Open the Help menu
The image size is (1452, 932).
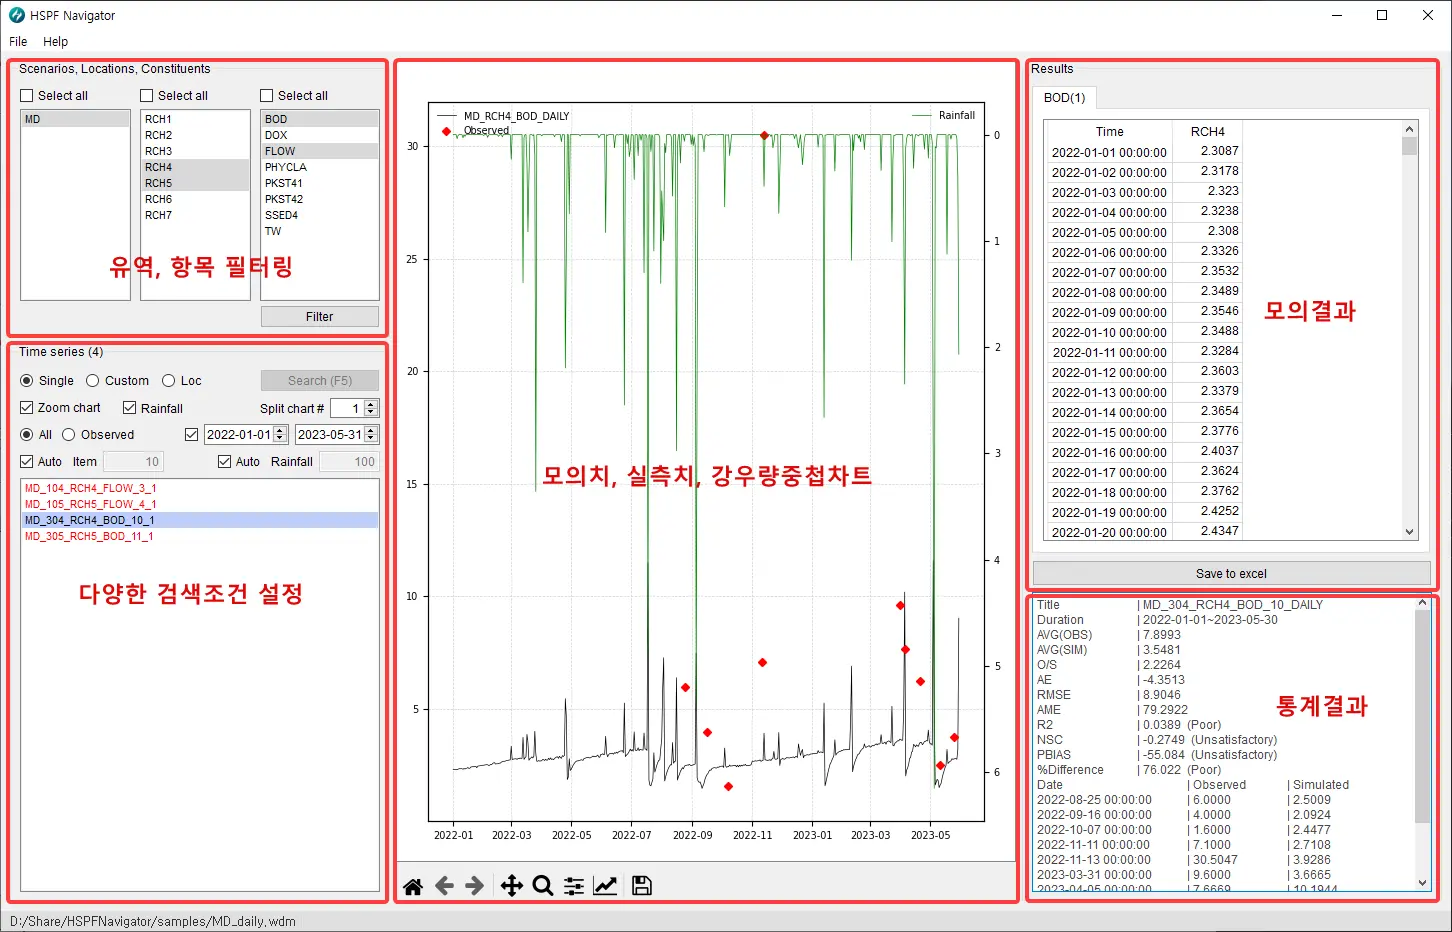(x=56, y=42)
